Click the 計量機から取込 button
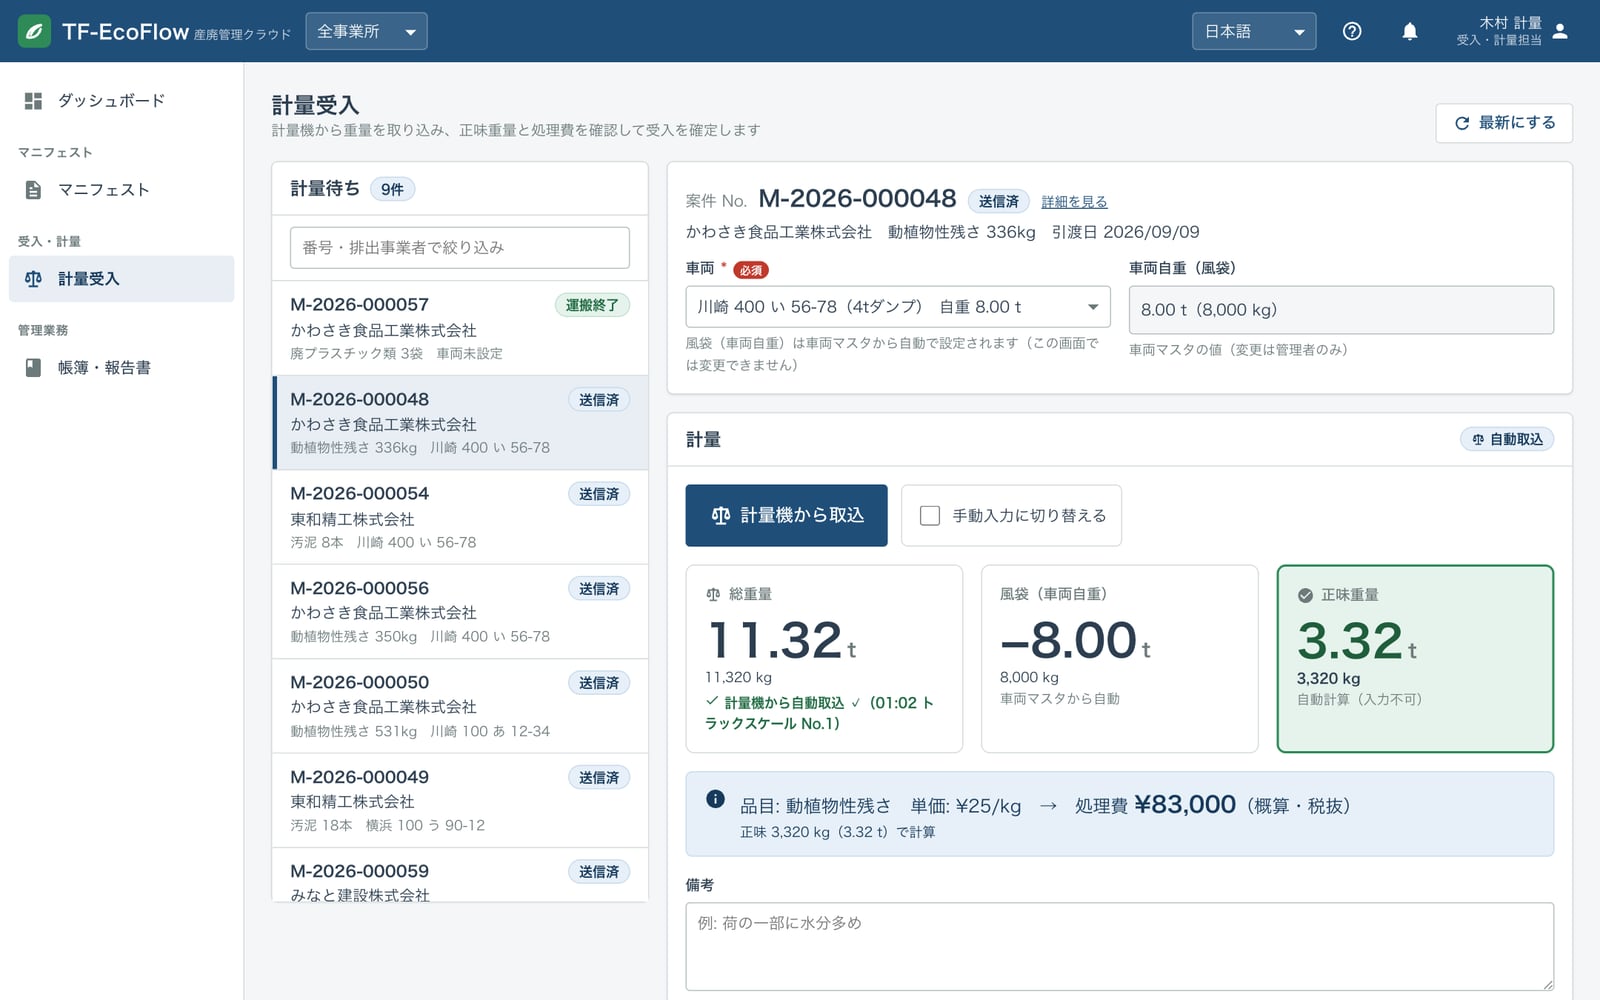This screenshot has height=1000, width=1600. pyautogui.click(x=786, y=516)
